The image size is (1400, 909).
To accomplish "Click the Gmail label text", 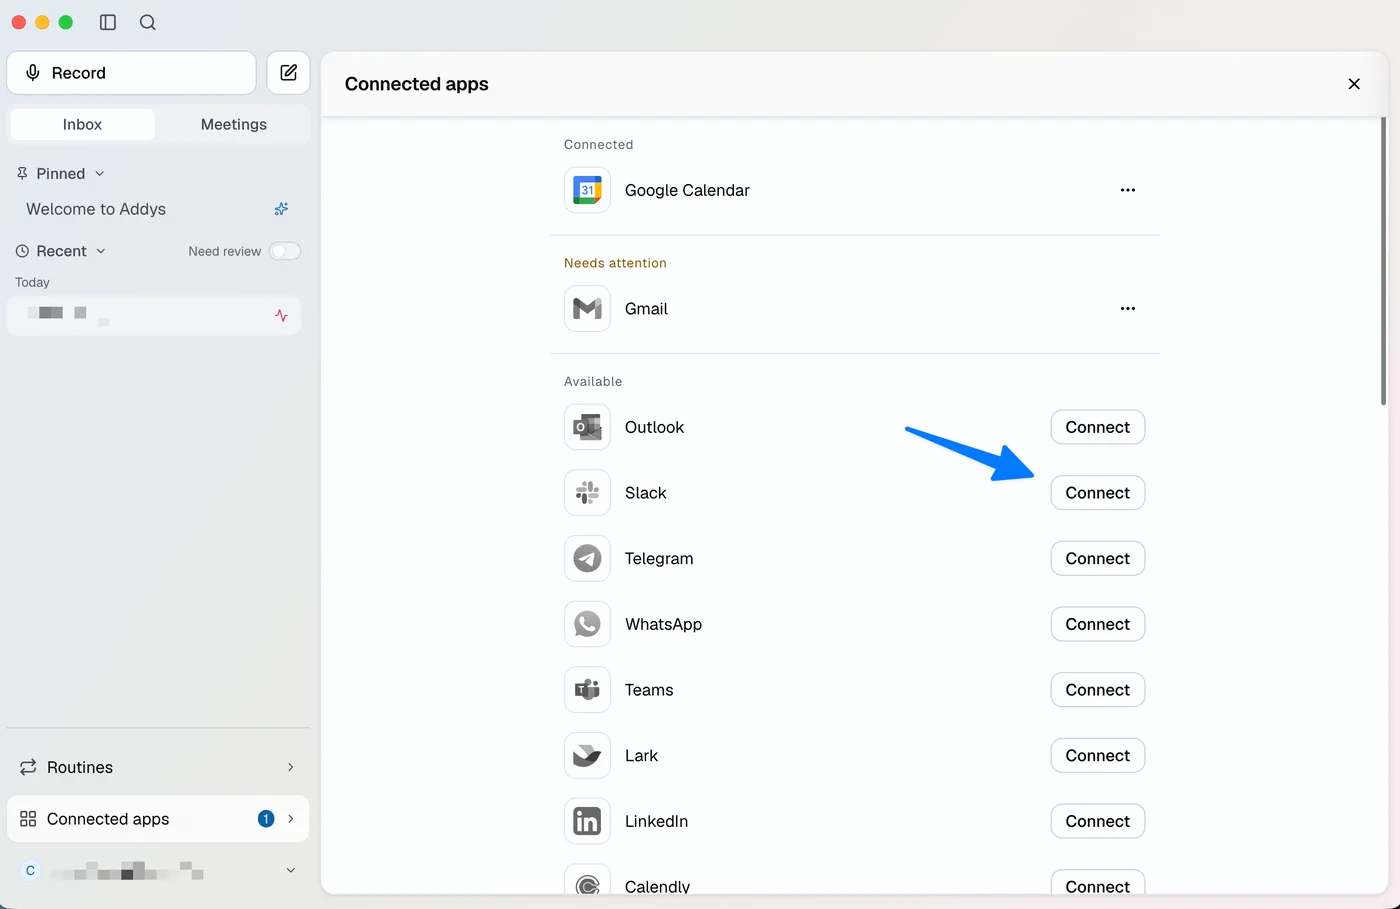I will pos(646,309).
